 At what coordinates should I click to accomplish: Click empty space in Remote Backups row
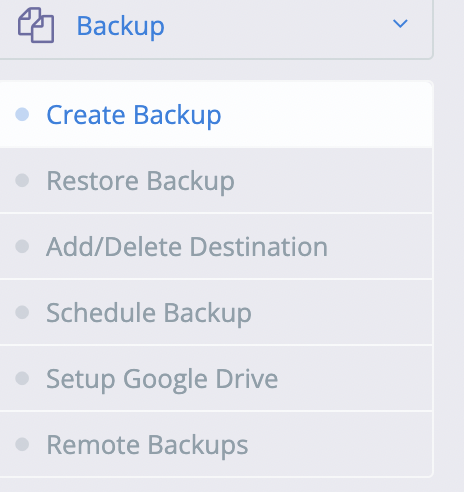[x=340, y=444]
